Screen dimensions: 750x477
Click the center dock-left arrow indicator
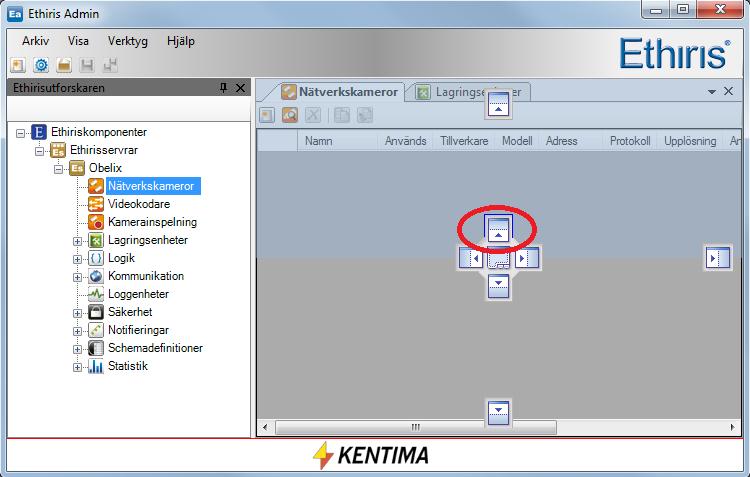tap(471, 258)
